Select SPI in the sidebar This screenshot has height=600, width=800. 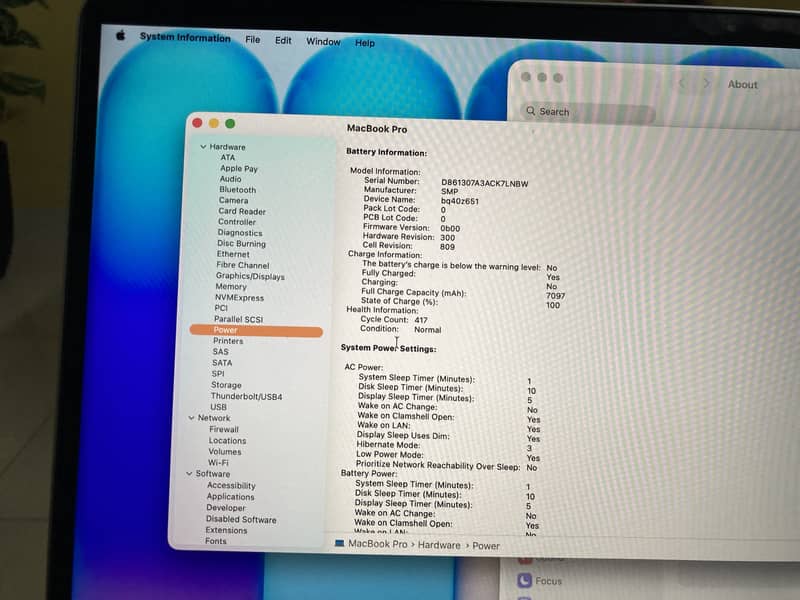click(x=218, y=374)
